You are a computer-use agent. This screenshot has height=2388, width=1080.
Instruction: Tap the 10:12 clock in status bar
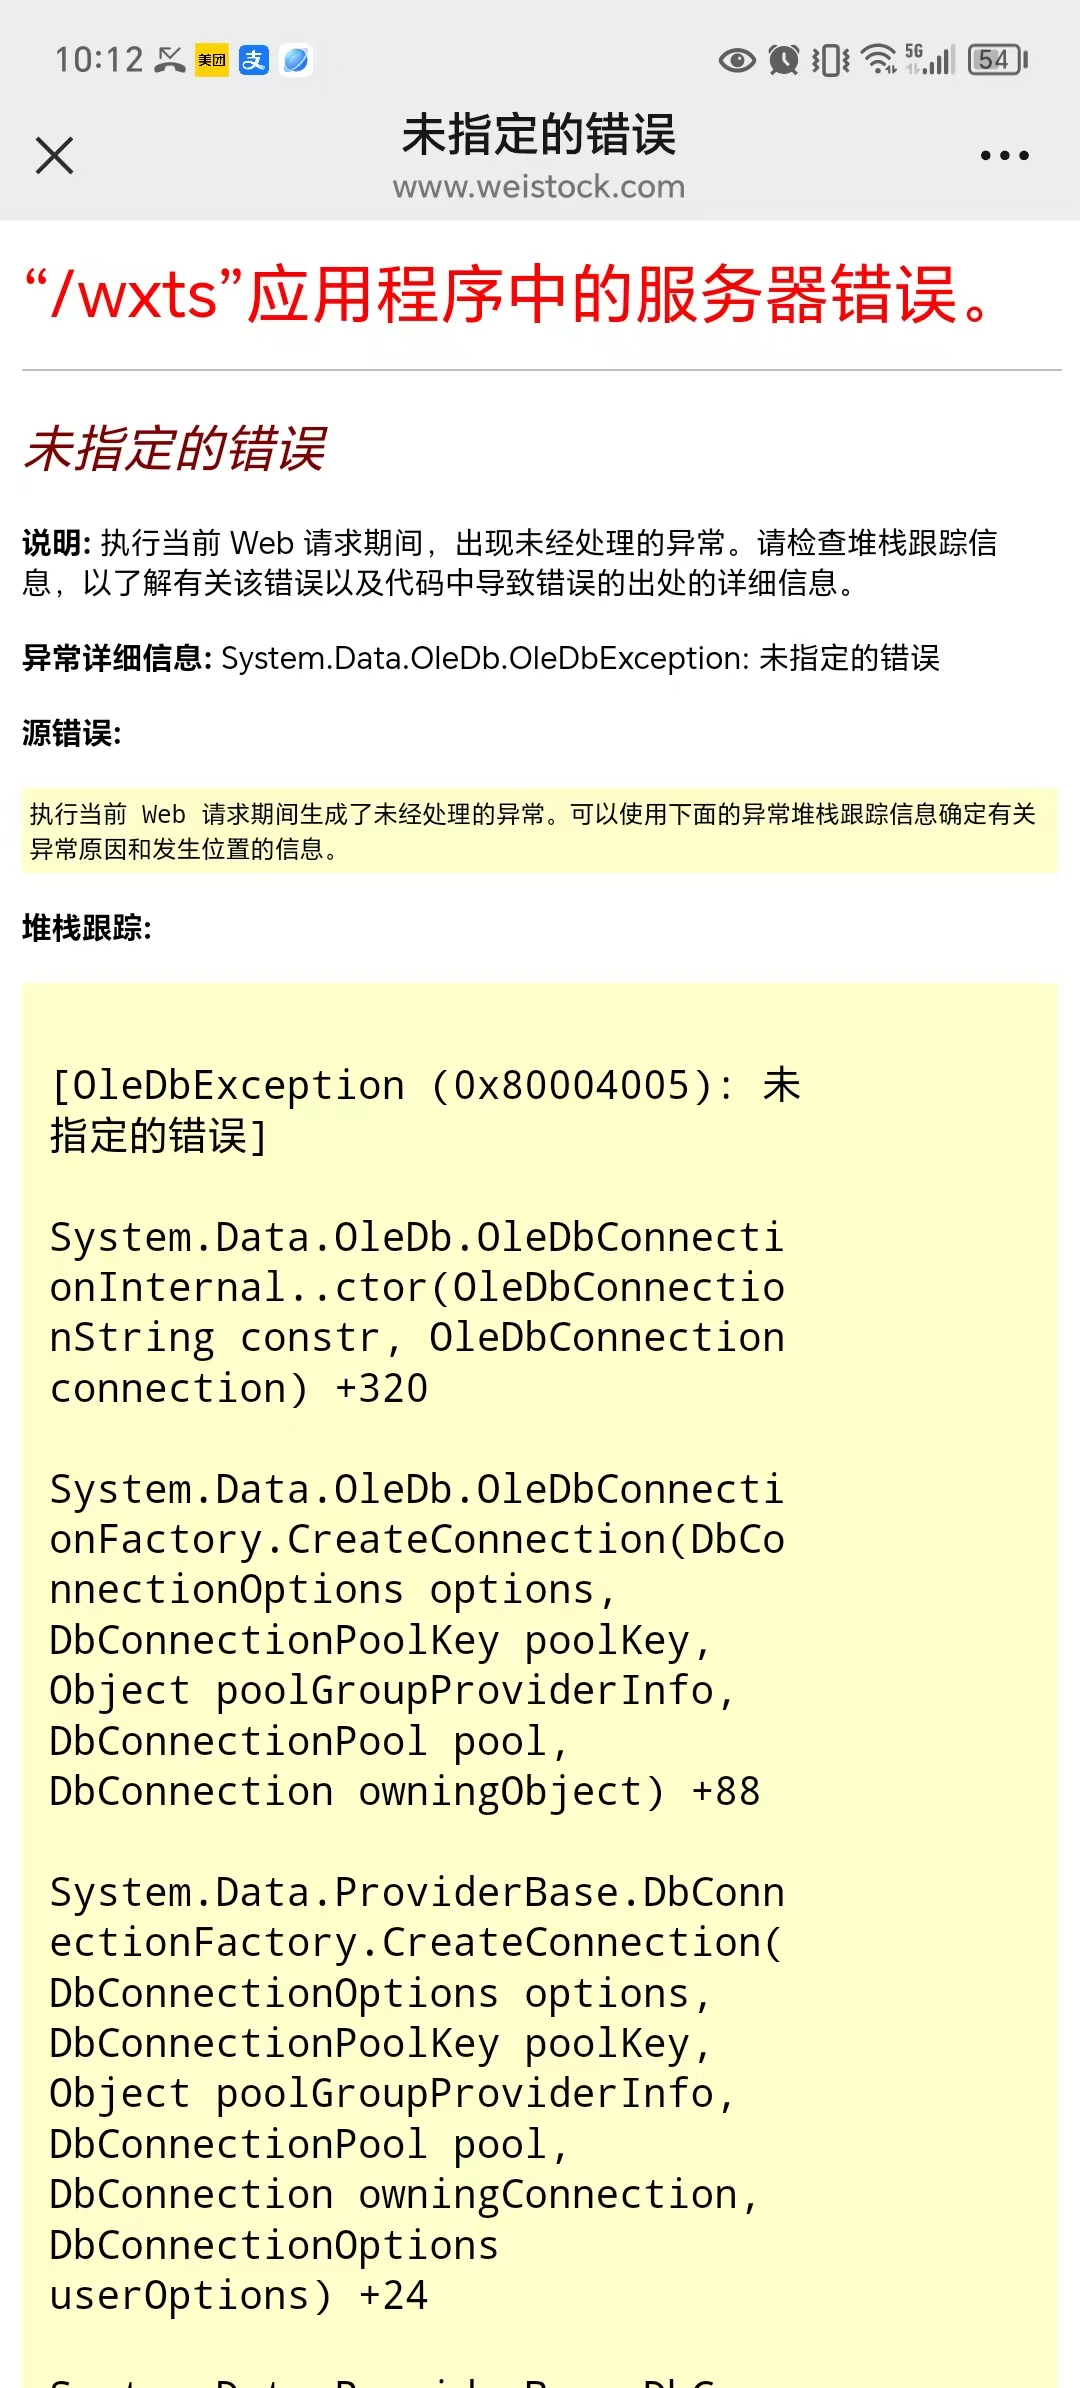100,60
